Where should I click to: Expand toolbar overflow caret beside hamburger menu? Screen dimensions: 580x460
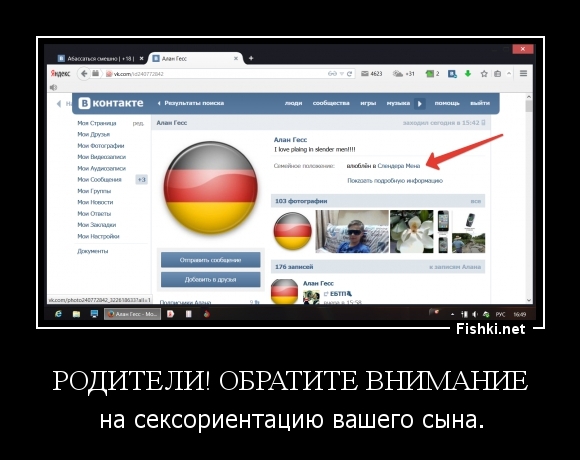pos(509,74)
